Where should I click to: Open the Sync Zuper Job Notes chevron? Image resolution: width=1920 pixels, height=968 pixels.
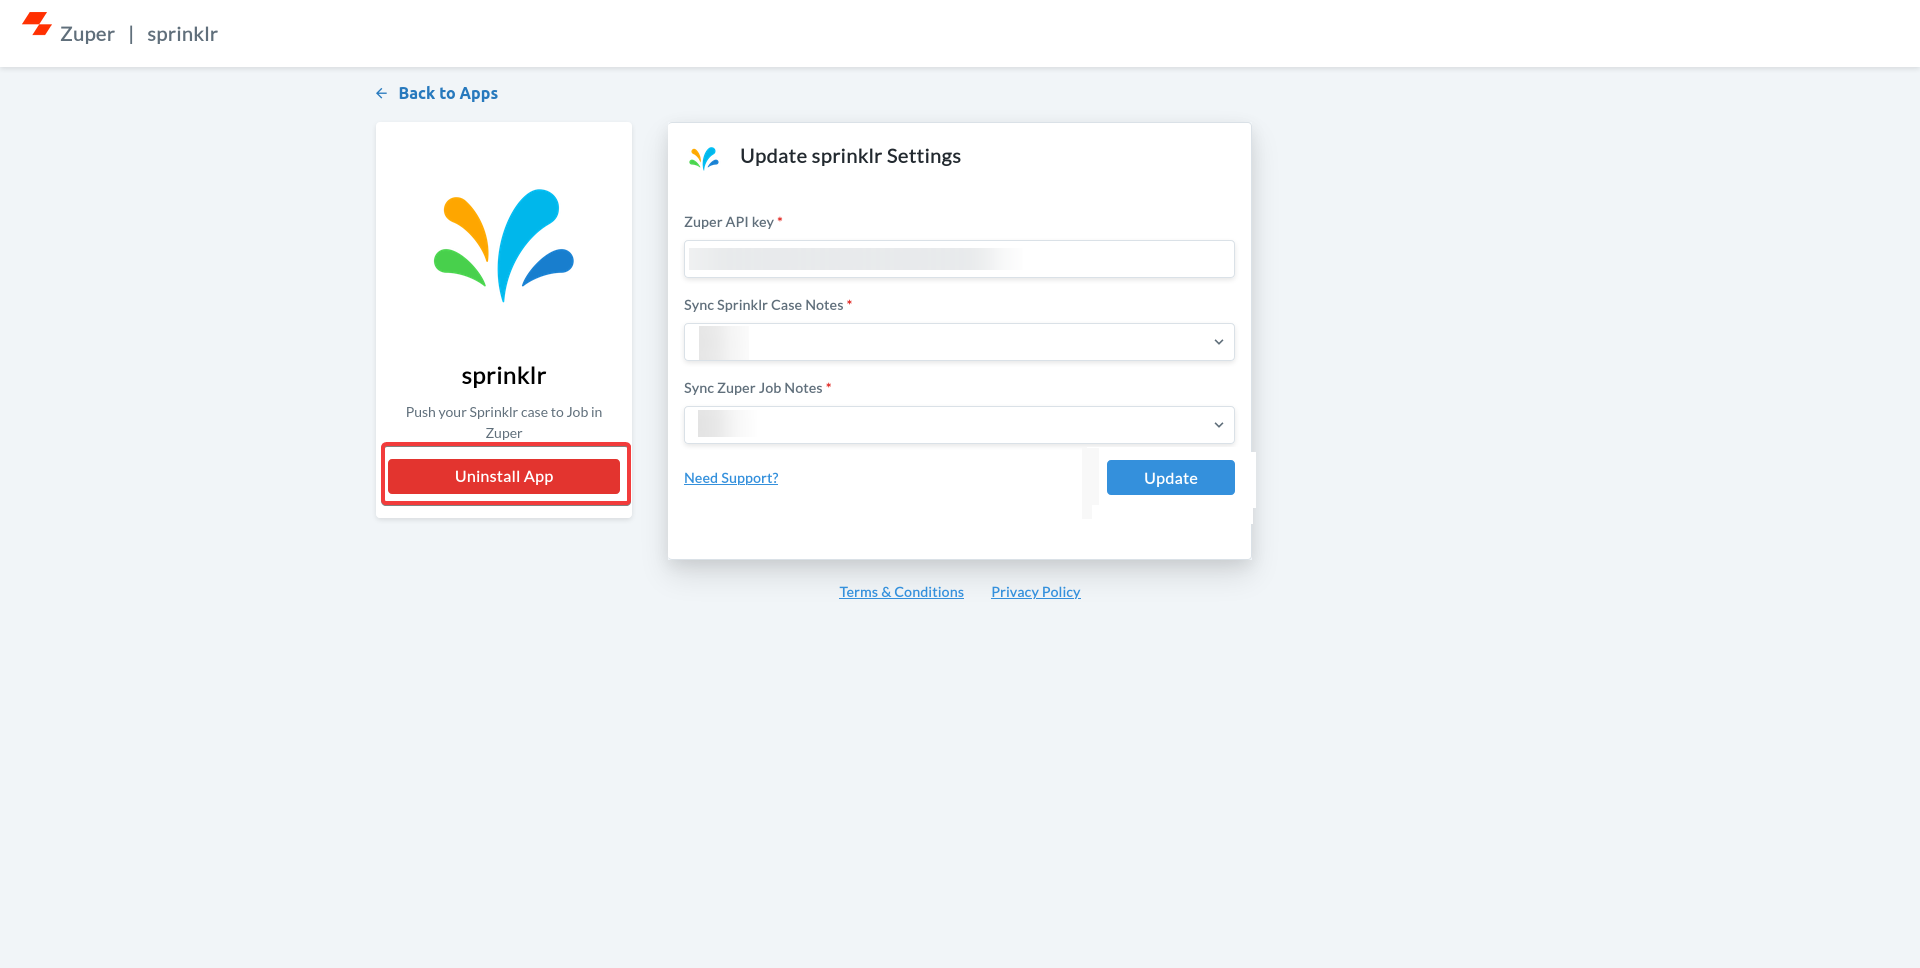tap(1218, 425)
